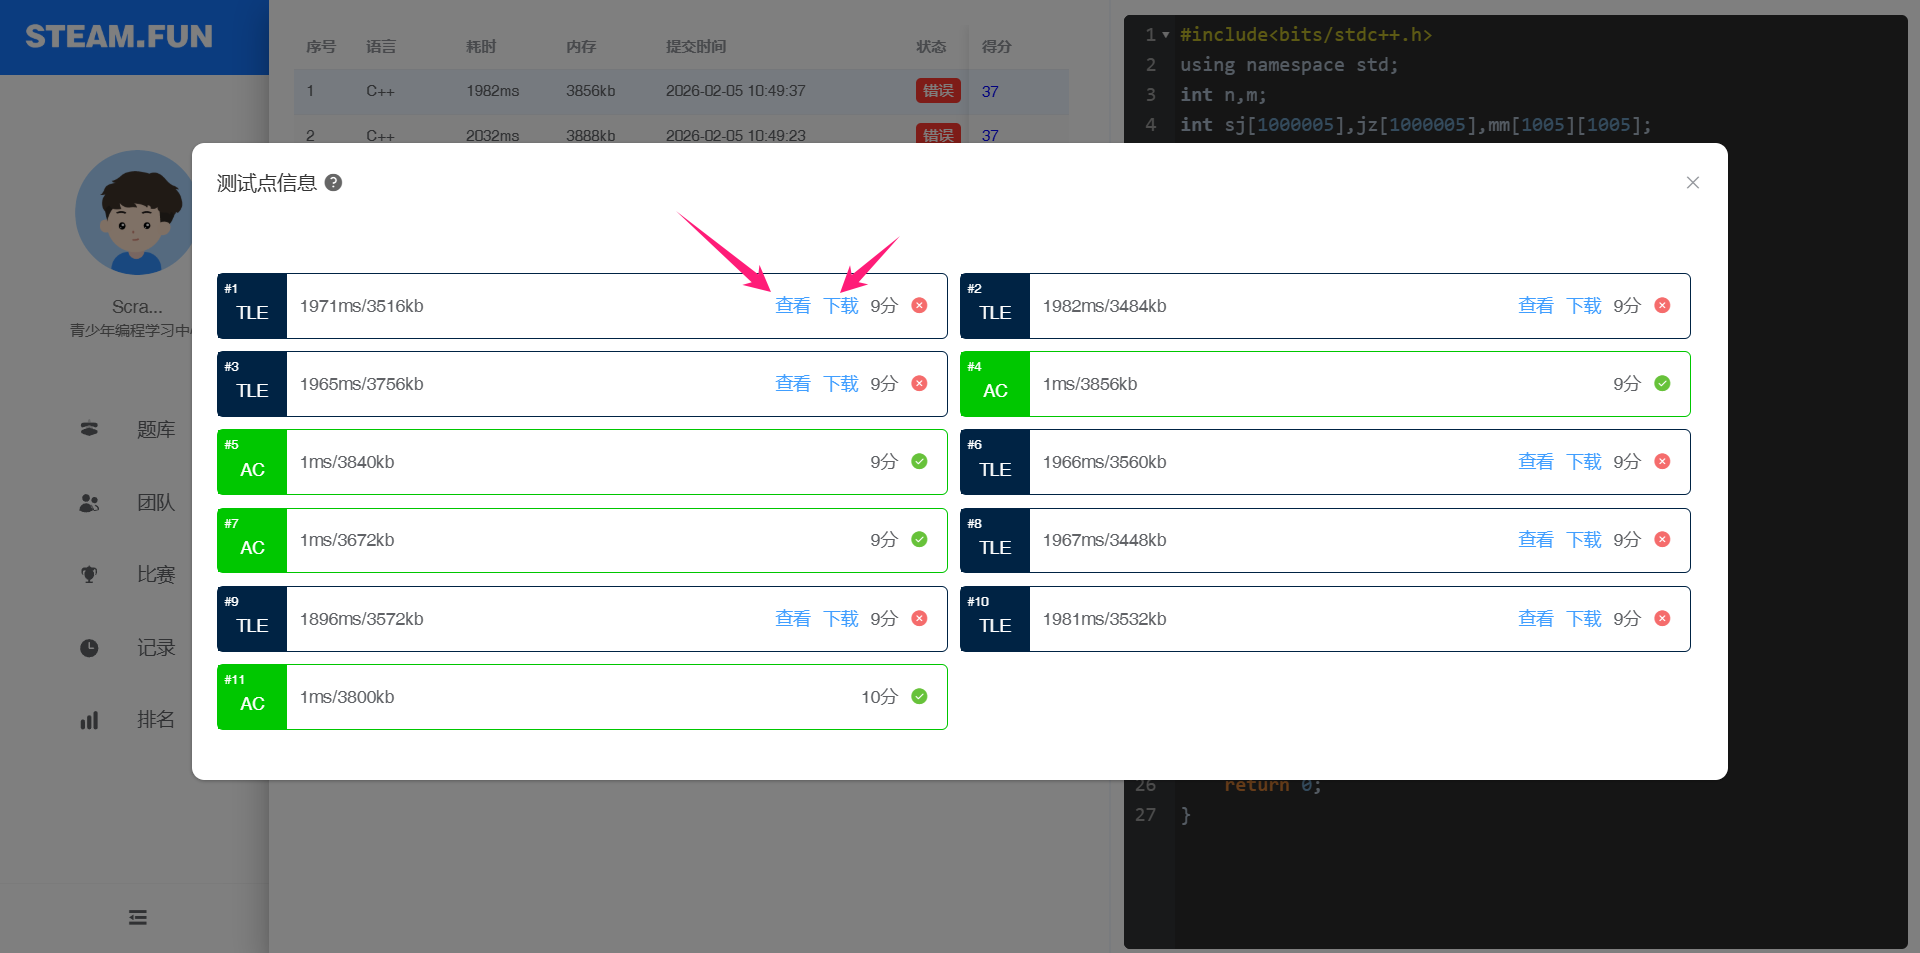Click the 耗时 column header

(481, 47)
